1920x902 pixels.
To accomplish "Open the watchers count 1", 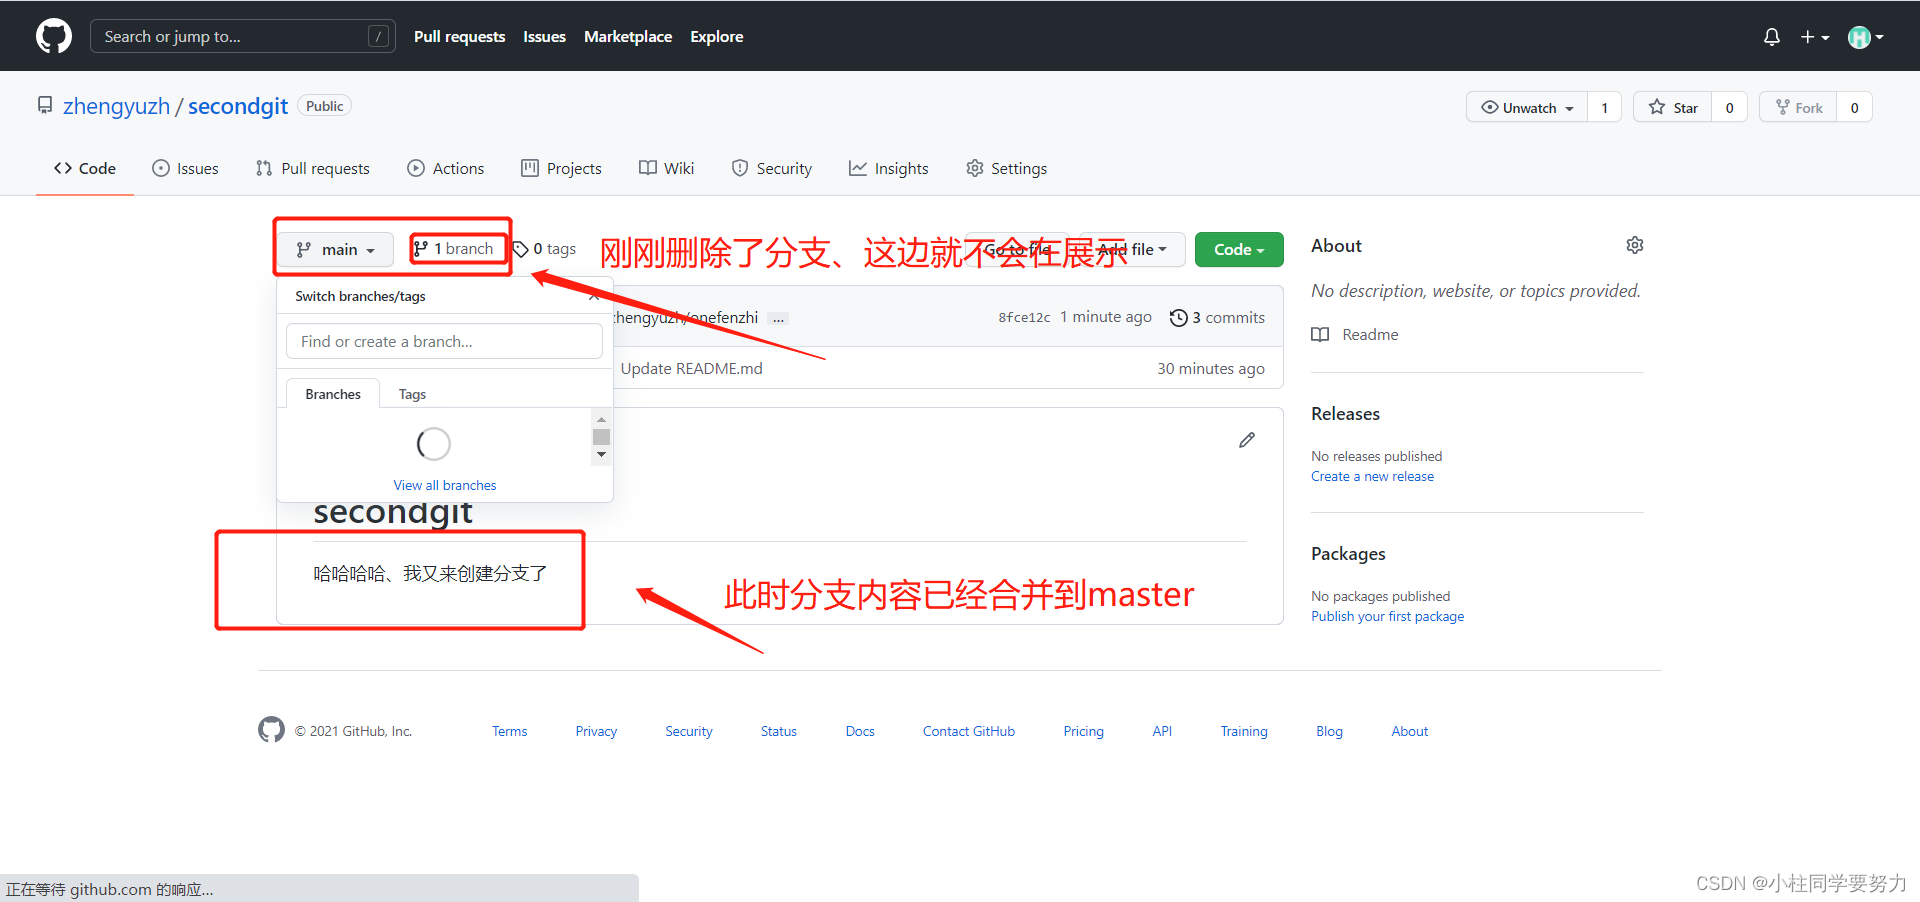I will point(1605,108).
